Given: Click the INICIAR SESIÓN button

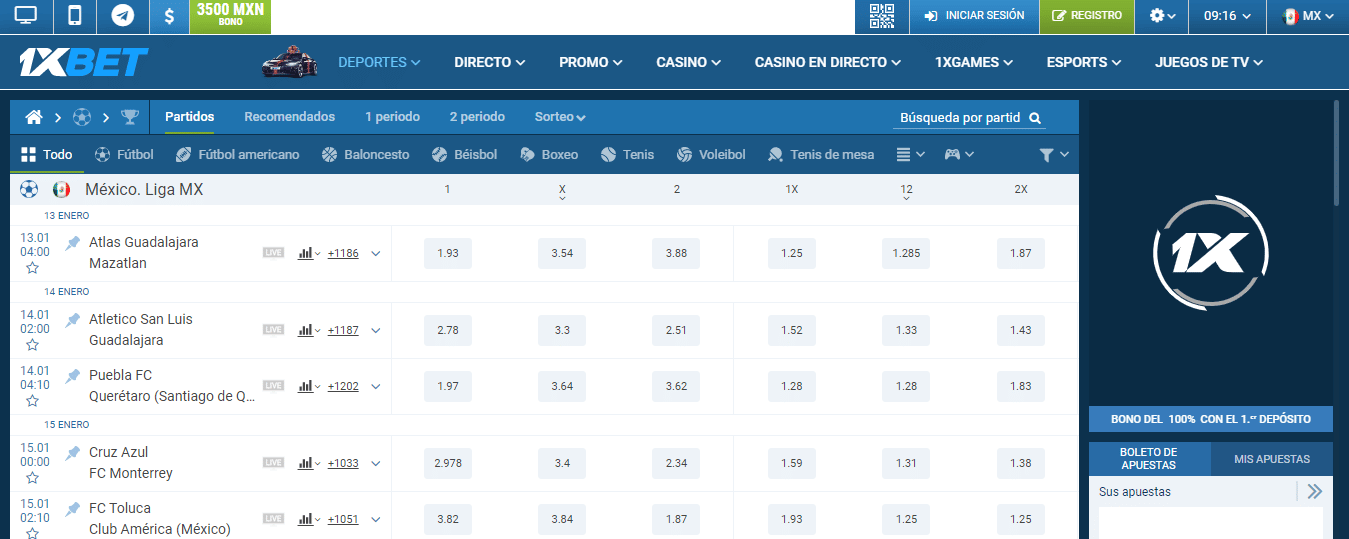Looking at the screenshot, I should pos(974,16).
